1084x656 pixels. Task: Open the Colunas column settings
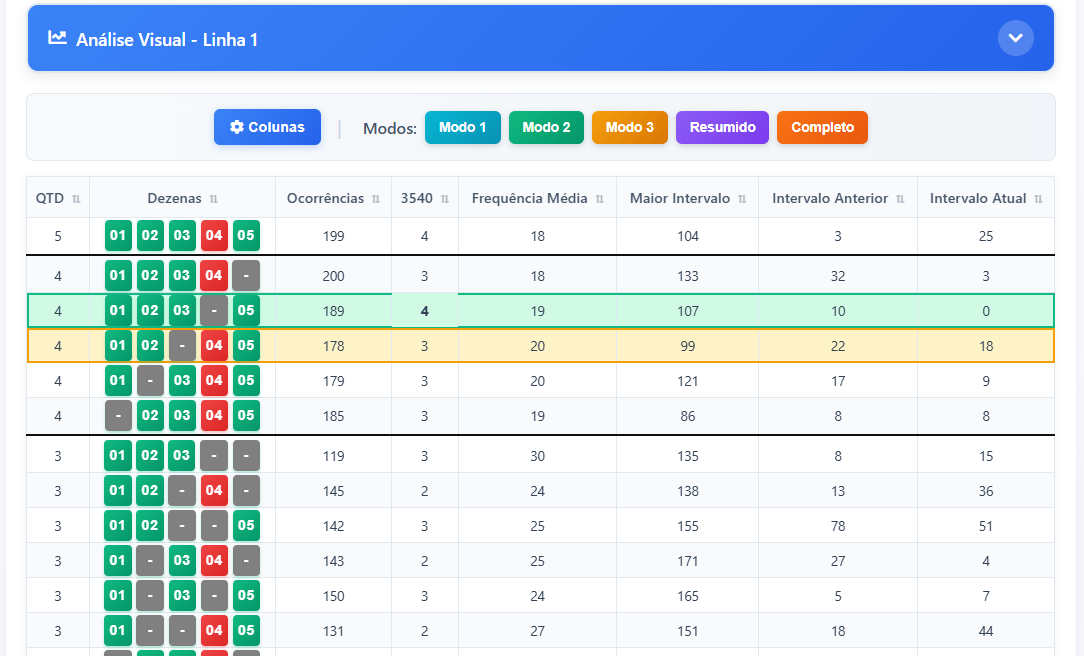(267, 127)
